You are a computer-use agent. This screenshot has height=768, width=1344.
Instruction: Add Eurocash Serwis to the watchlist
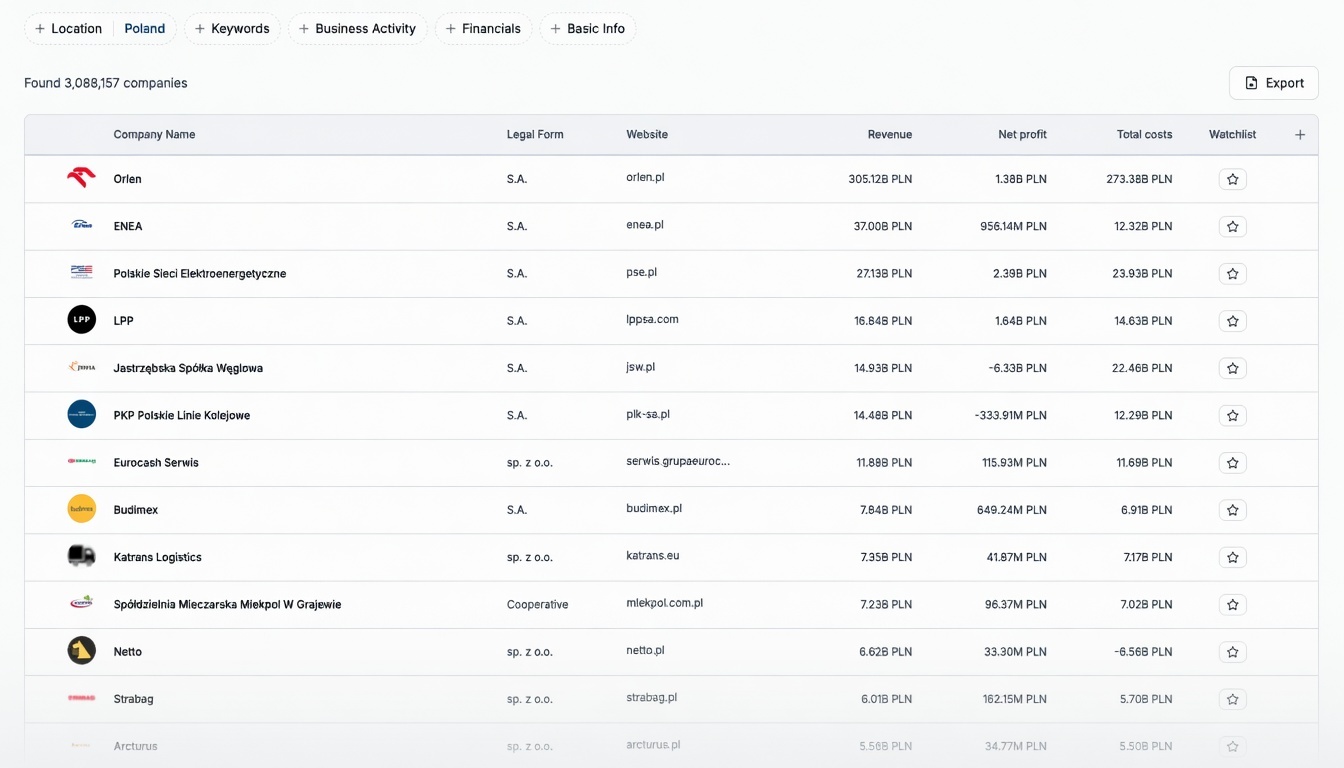[1232, 463]
